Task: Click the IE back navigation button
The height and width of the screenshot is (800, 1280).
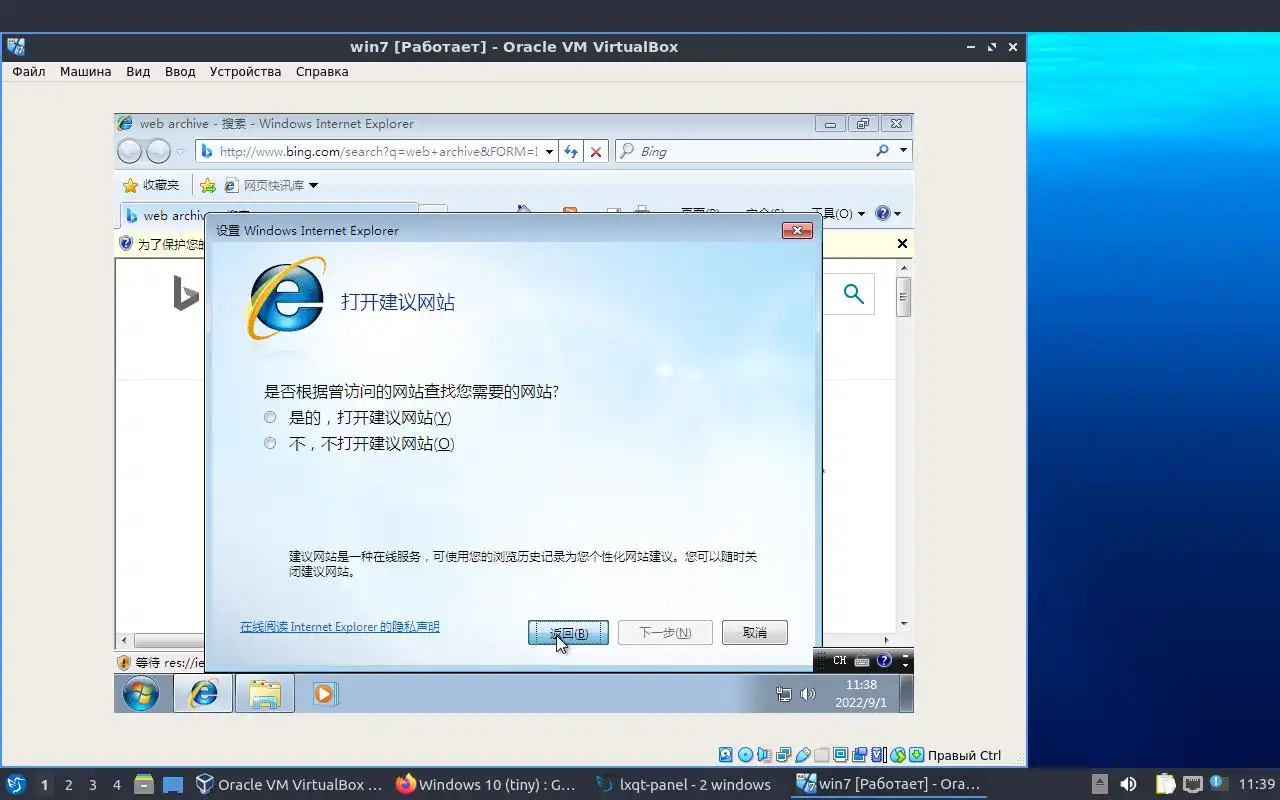Action: point(130,151)
